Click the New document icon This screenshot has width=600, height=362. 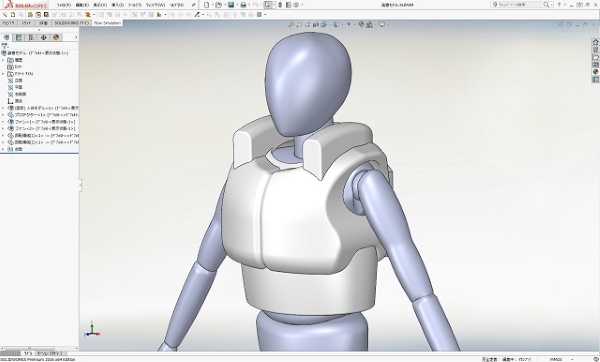[207, 5]
